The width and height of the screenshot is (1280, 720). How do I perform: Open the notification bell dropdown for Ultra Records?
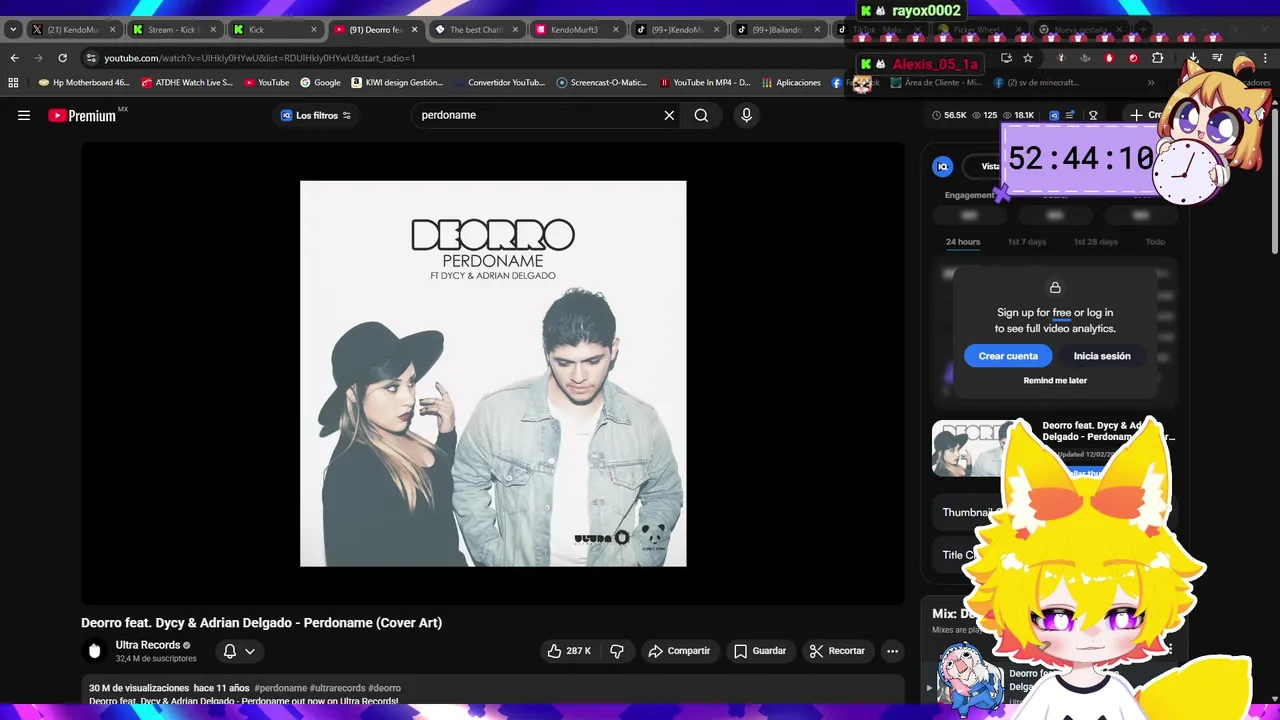coord(239,651)
